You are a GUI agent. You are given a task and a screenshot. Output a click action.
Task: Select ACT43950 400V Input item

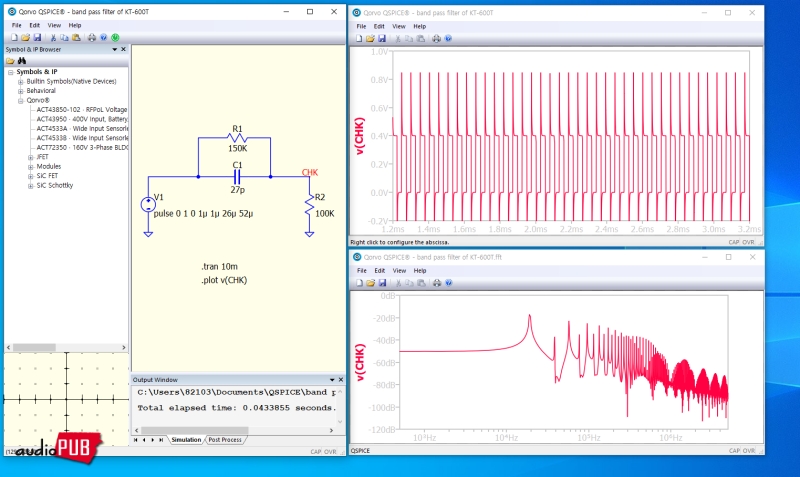82,119
